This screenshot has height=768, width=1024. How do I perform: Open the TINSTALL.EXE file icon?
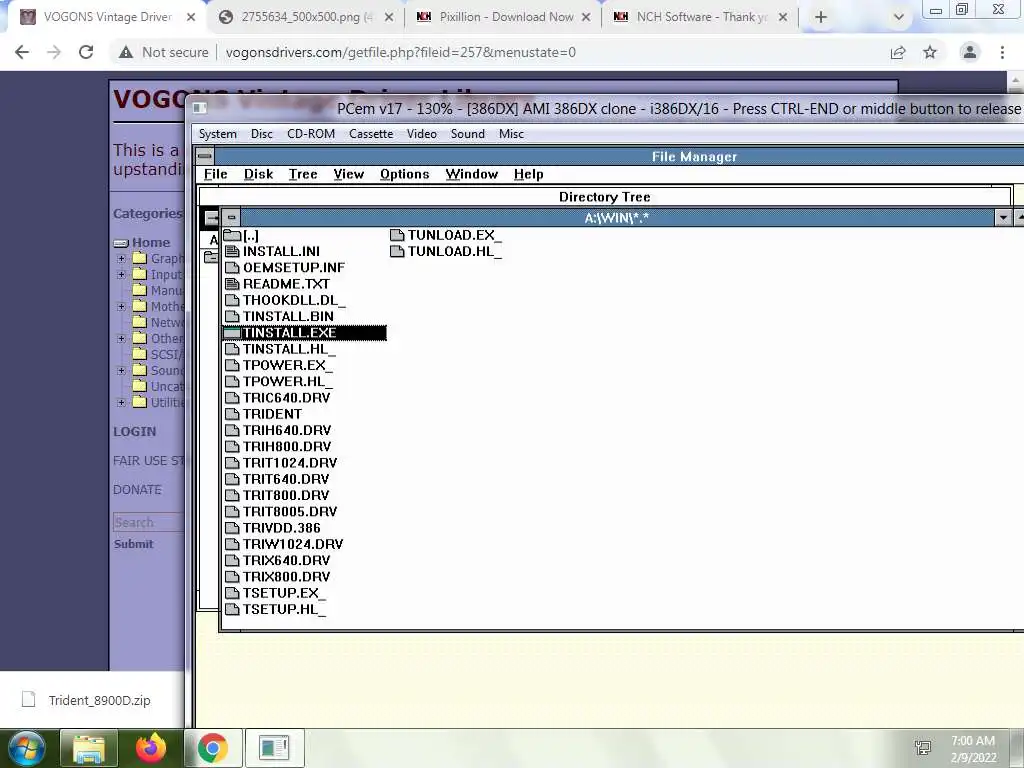tap(232, 333)
